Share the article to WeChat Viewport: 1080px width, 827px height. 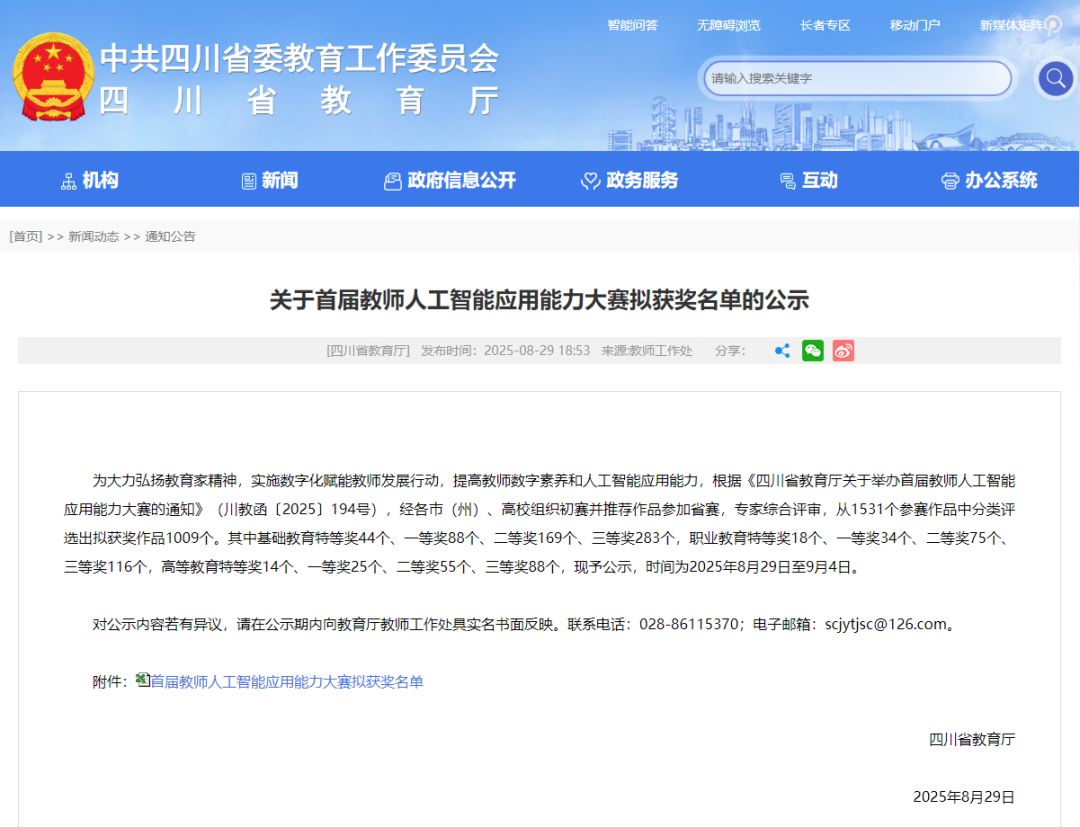coord(812,351)
